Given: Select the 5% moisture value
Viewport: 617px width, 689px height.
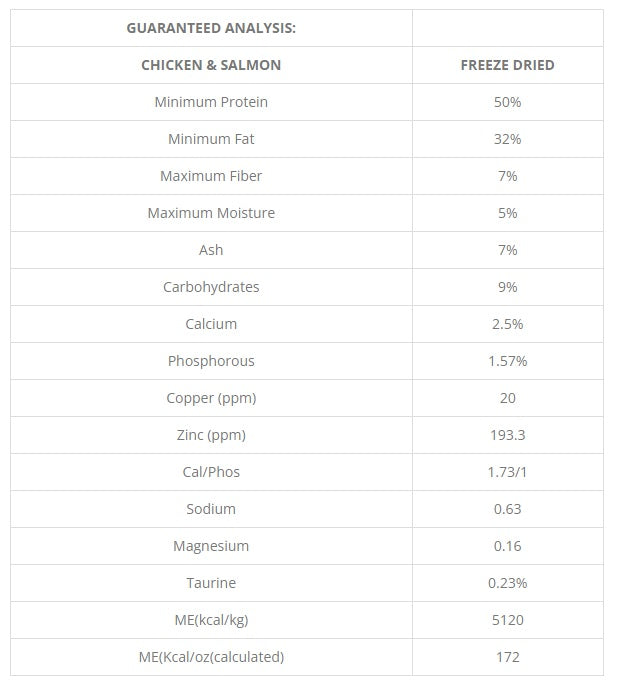Looking at the screenshot, I should (508, 213).
